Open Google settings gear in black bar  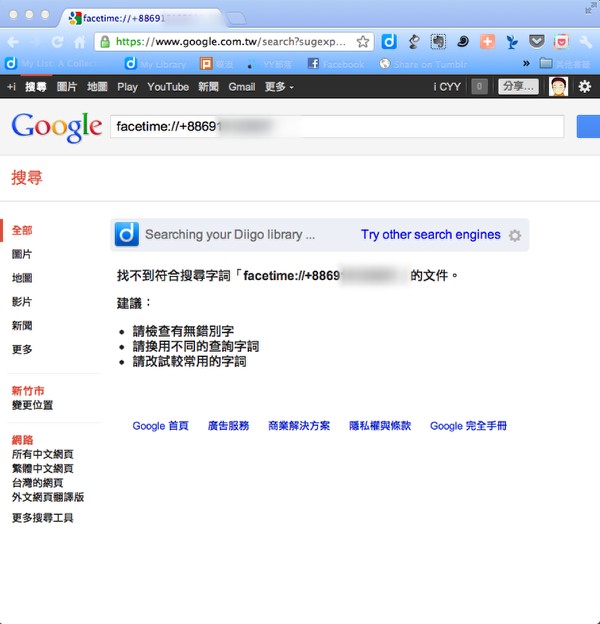(584, 86)
